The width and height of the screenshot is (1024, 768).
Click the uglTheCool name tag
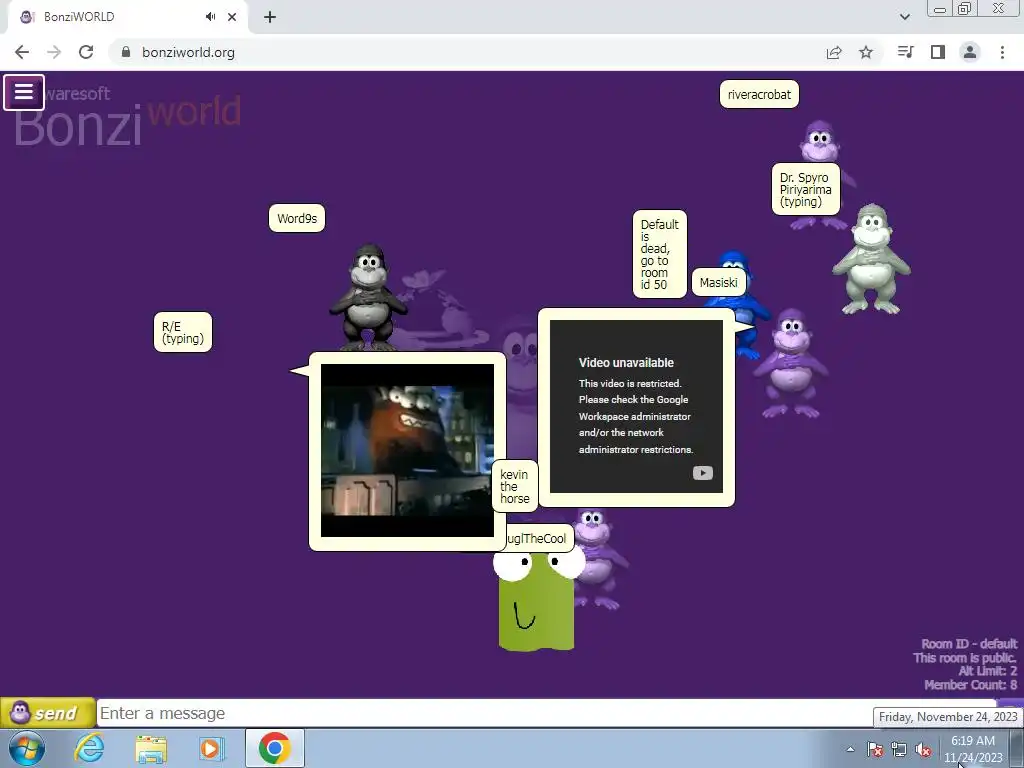(539, 539)
